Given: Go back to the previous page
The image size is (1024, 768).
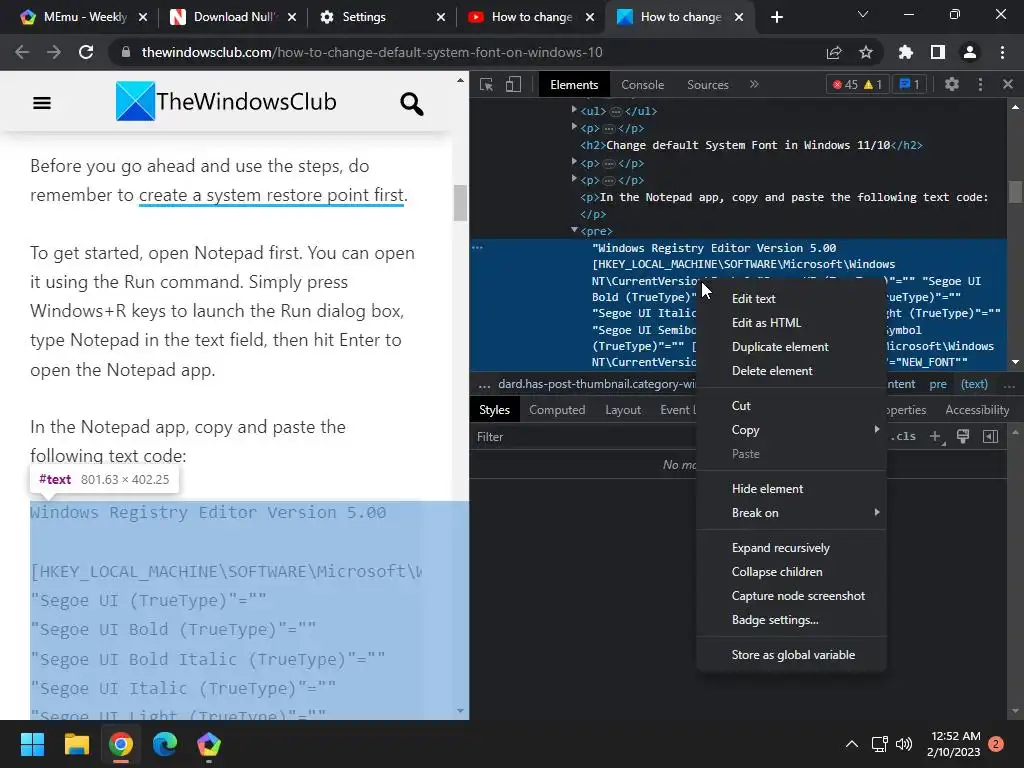Looking at the screenshot, I should pos(22,52).
